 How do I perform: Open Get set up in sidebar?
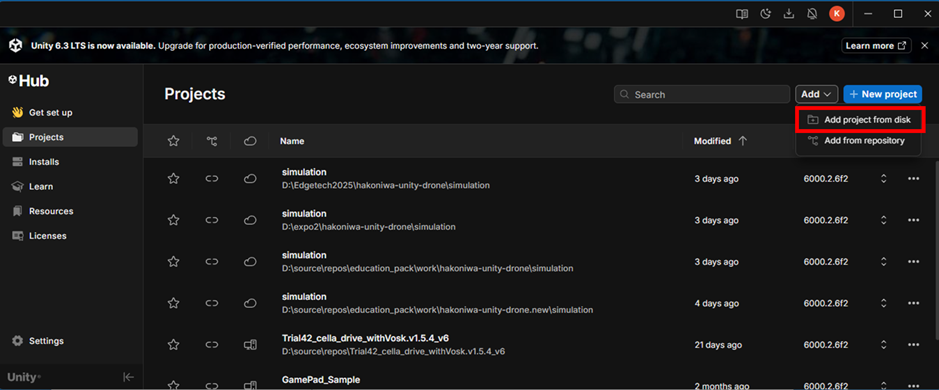70,113
